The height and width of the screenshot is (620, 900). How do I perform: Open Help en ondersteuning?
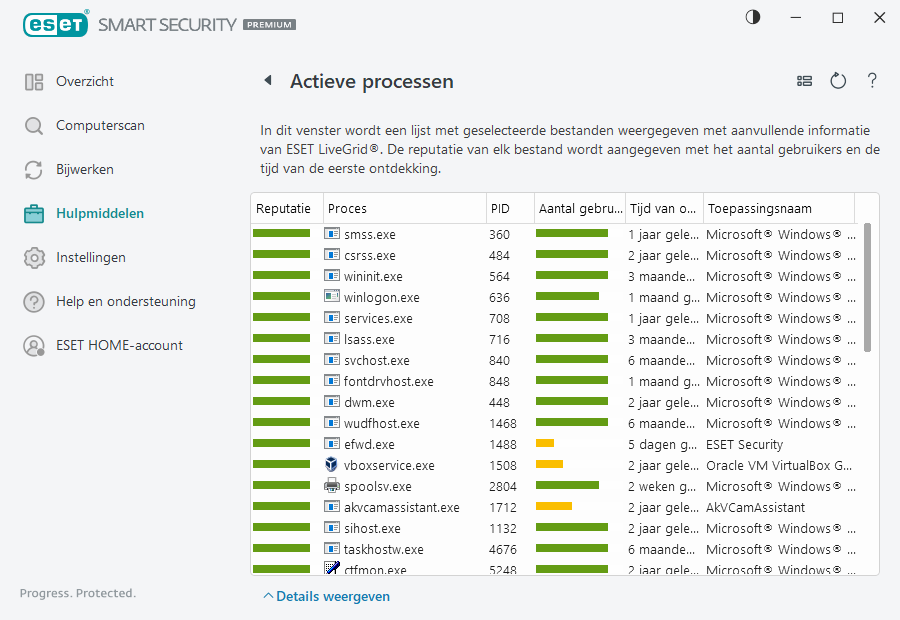(125, 302)
